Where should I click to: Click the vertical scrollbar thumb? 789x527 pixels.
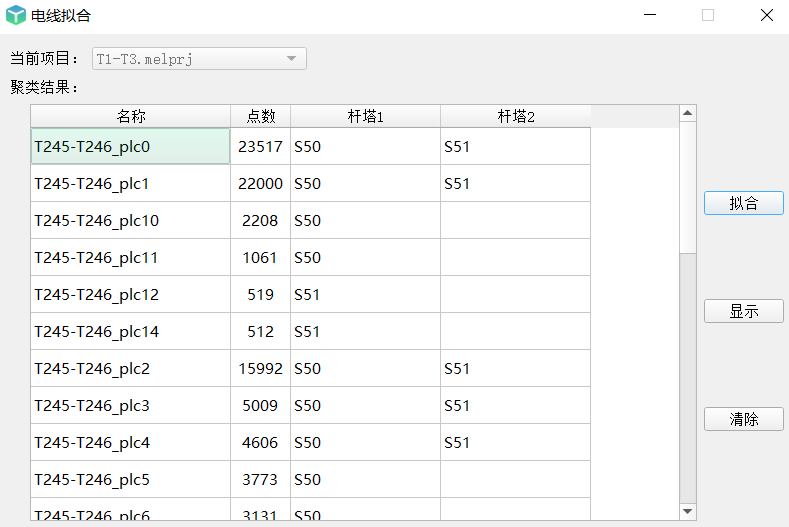pyautogui.click(x=687, y=187)
